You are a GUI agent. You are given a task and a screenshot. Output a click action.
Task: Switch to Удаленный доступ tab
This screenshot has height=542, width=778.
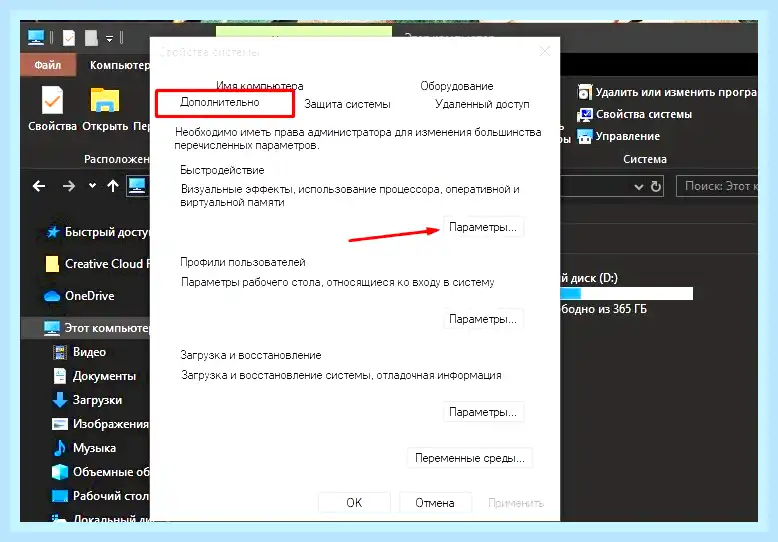tap(482, 104)
